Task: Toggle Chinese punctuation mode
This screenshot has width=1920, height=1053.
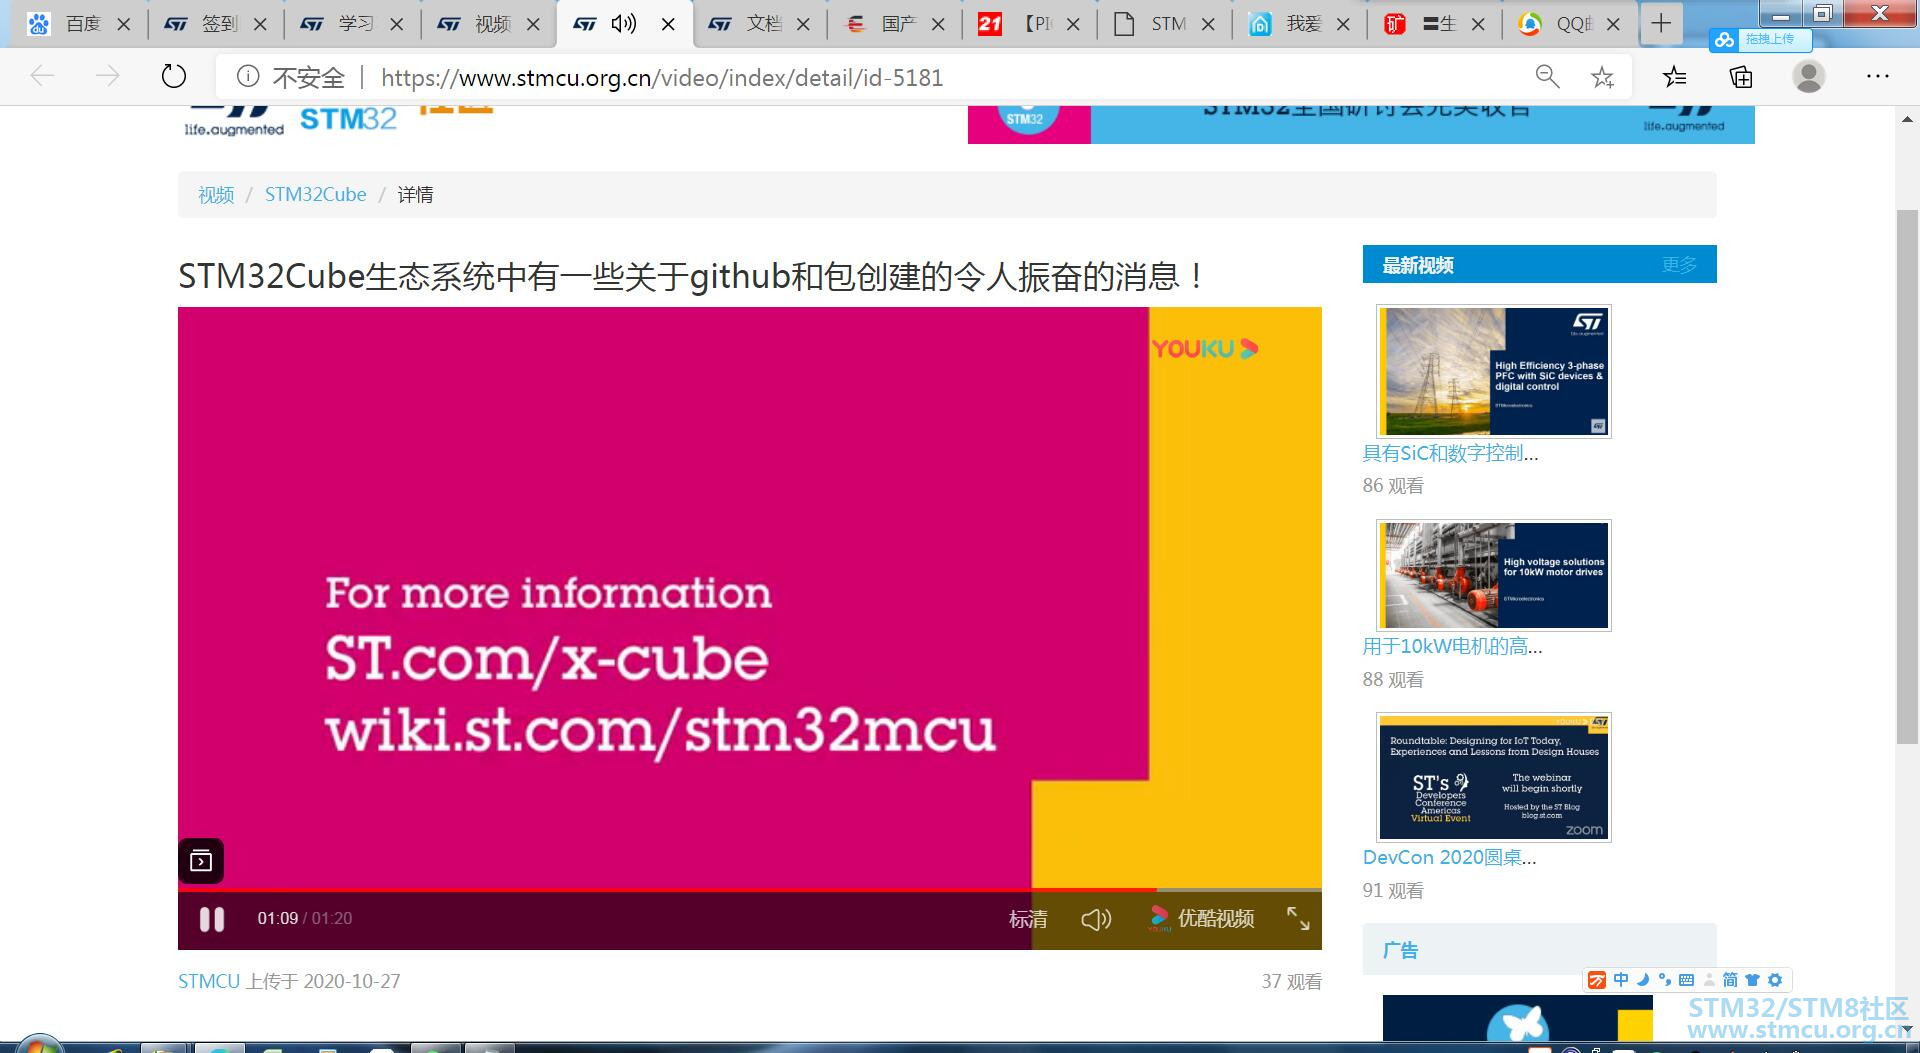Action: coord(1664,980)
